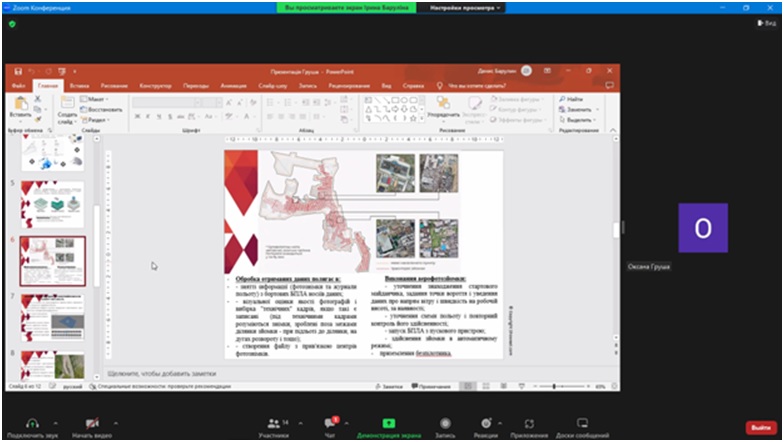Switch to the Animations (Анимация) tab
Screen dimensions: 784x442
pos(234,86)
